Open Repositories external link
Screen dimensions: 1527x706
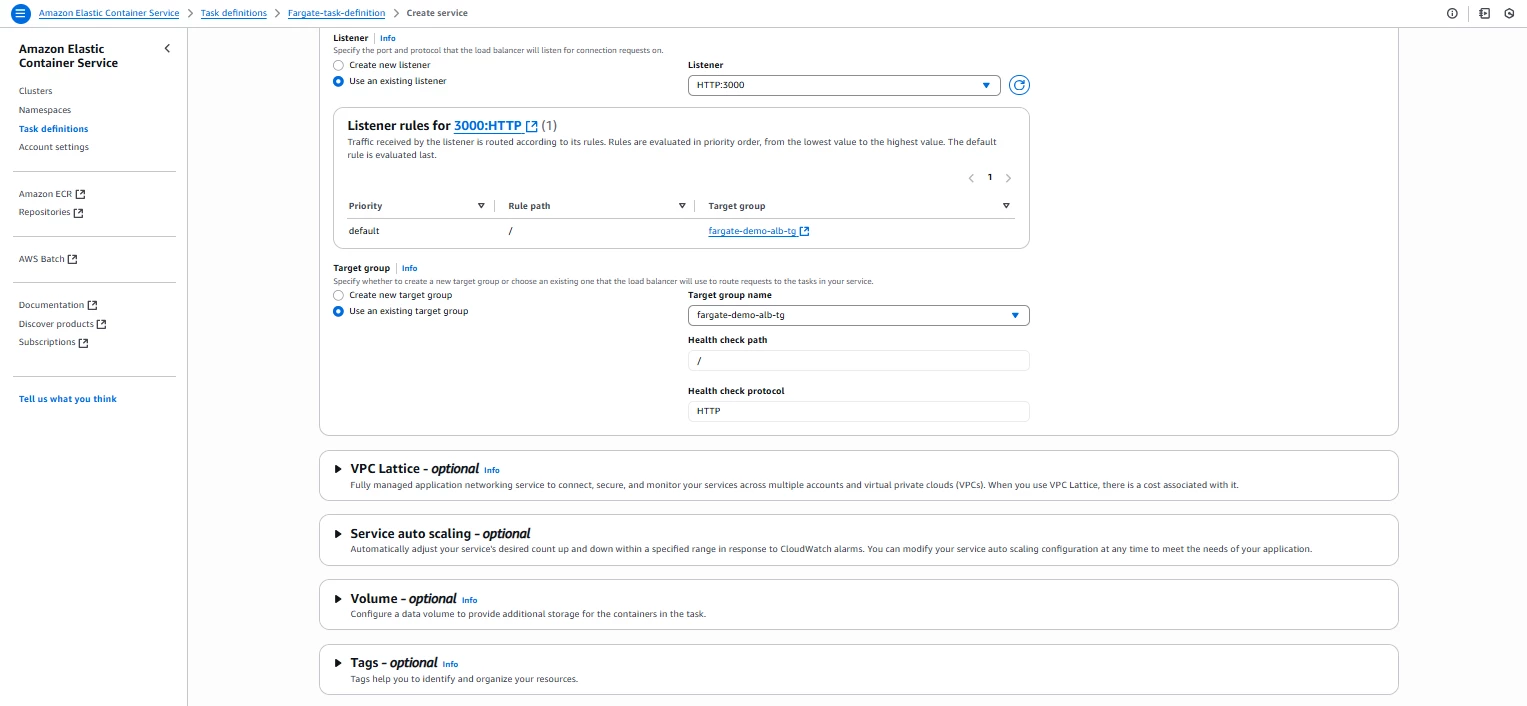51,212
